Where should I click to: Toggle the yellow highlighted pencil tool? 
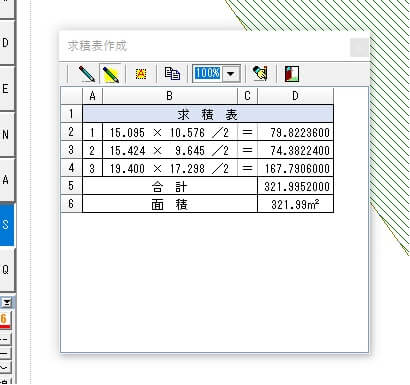[111, 73]
